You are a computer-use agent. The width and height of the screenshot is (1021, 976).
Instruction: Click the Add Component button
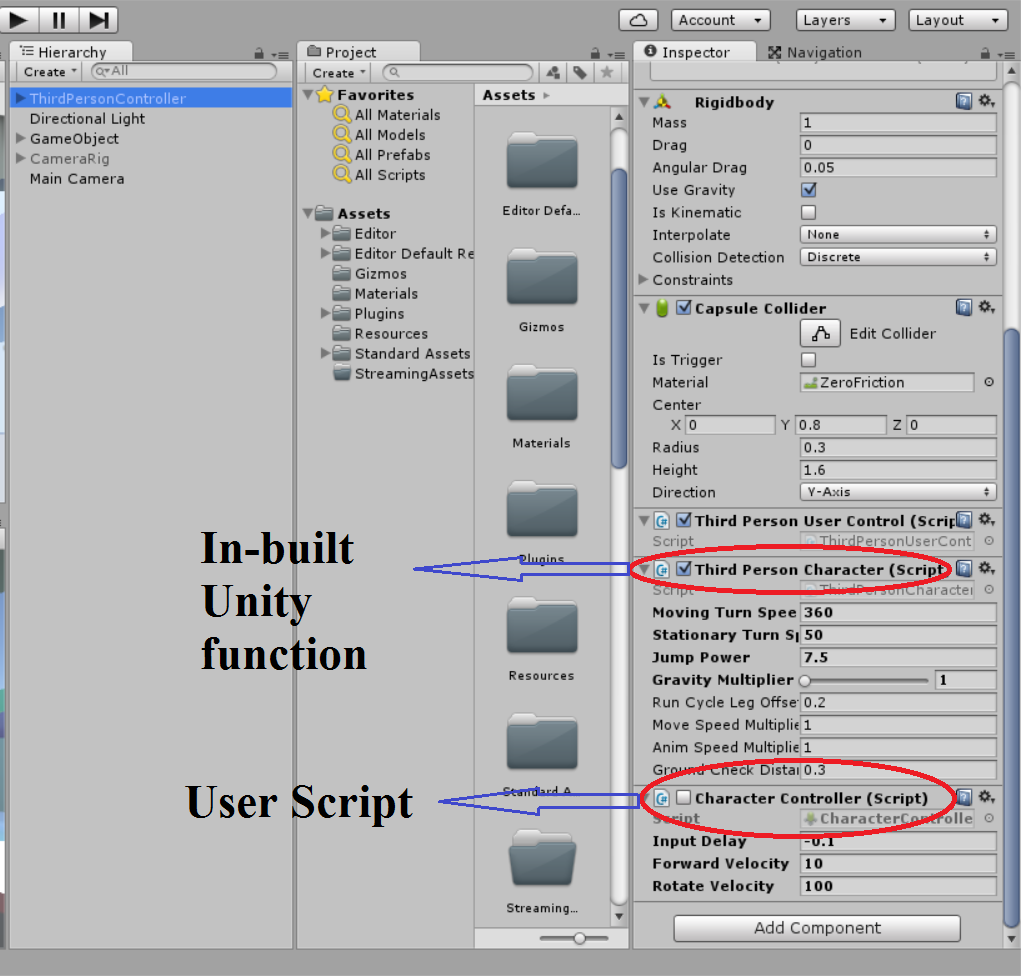coord(816,928)
